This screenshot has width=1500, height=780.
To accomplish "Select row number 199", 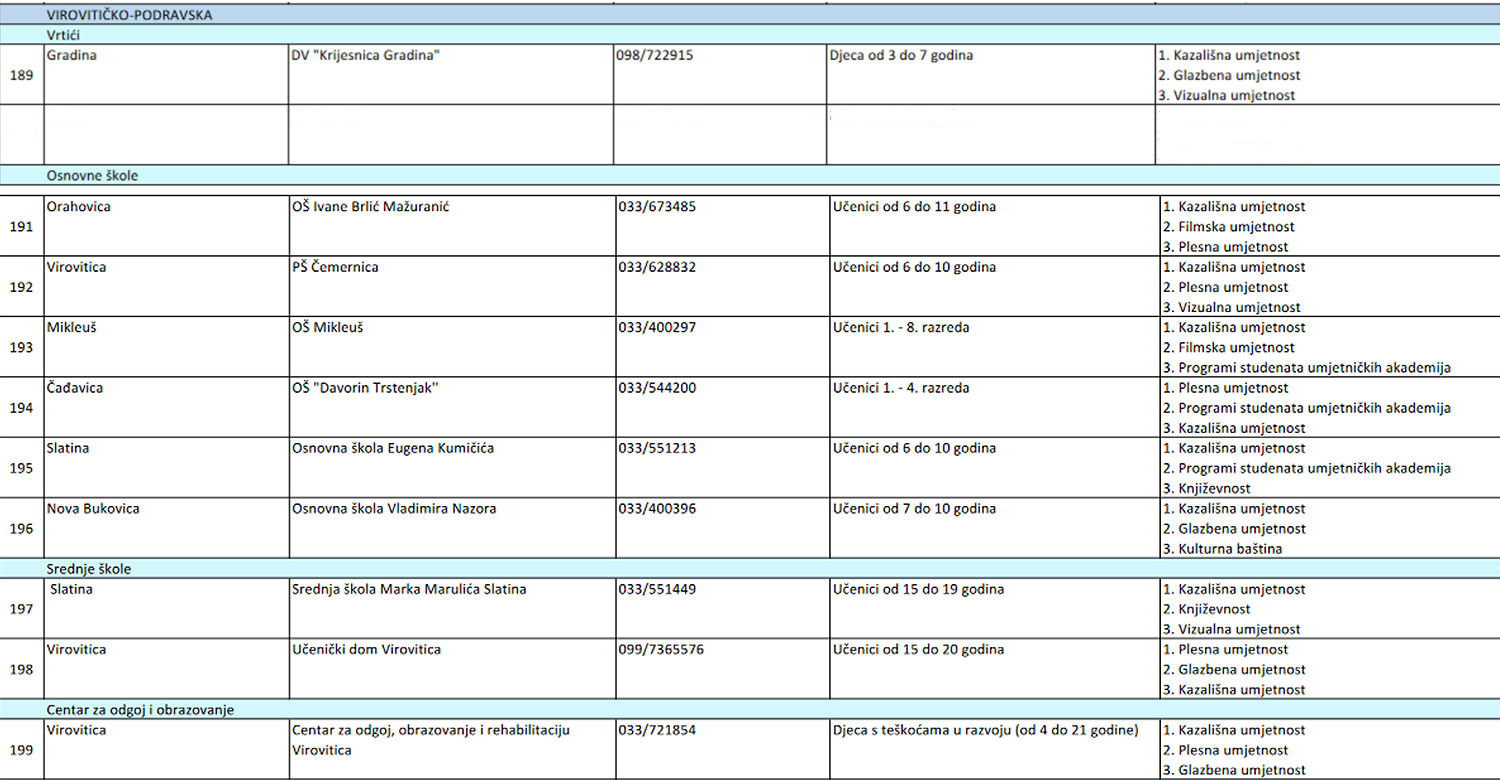I will point(21,749).
